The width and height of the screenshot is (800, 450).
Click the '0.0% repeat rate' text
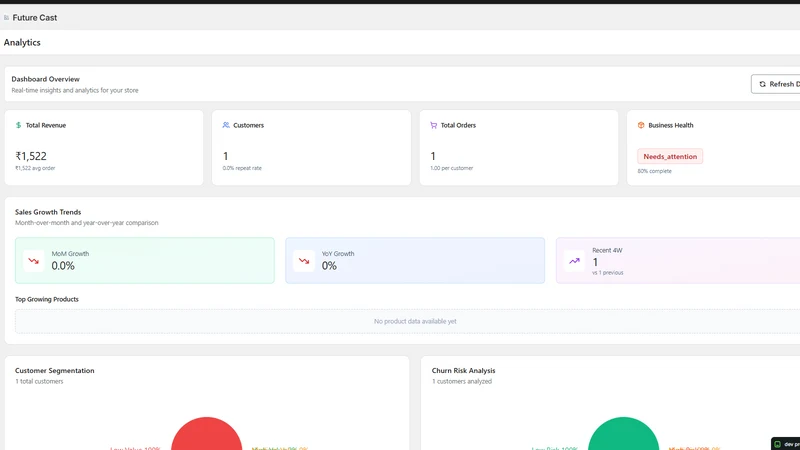(x=242, y=168)
